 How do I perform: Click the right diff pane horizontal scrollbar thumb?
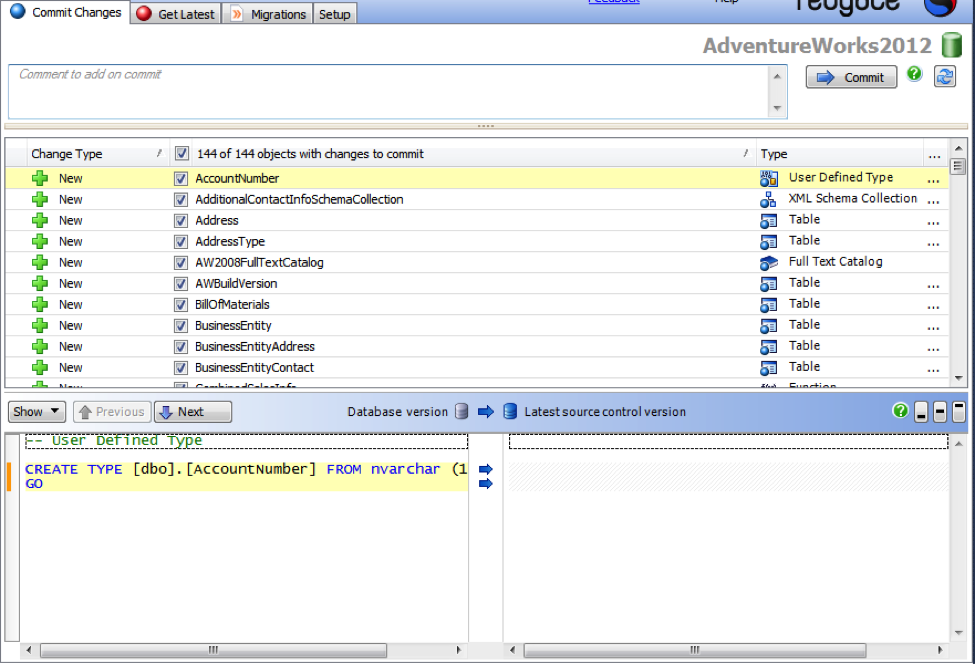click(x=695, y=650)
